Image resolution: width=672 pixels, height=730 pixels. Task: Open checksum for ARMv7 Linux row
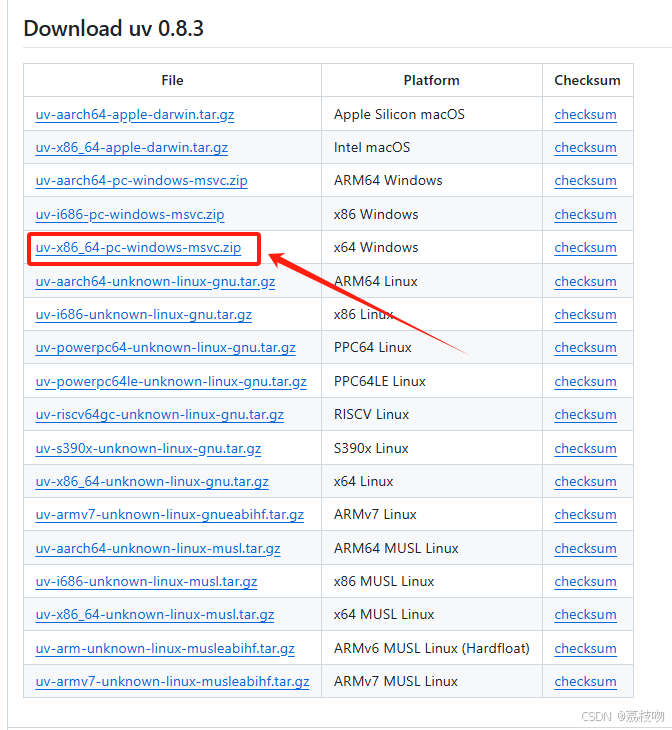(x=585, y=515)
